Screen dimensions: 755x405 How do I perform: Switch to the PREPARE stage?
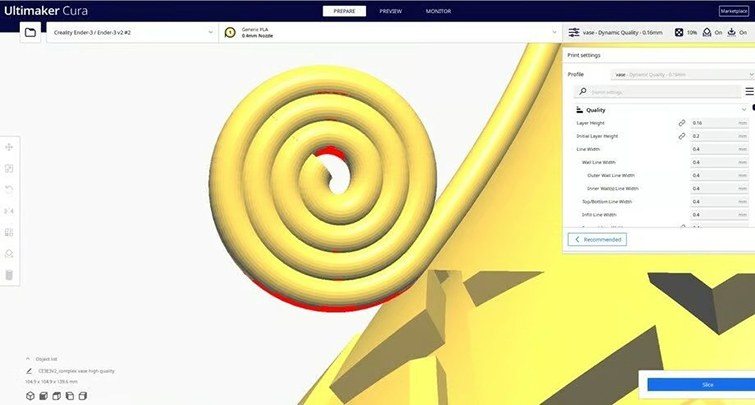pos(344,11)
